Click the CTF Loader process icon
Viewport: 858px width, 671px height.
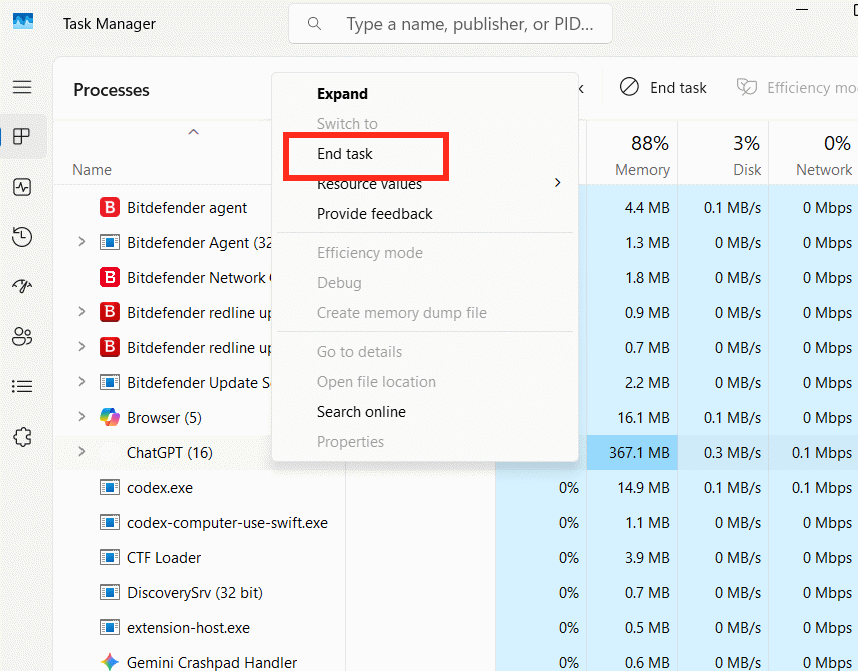tap(109, 557)
